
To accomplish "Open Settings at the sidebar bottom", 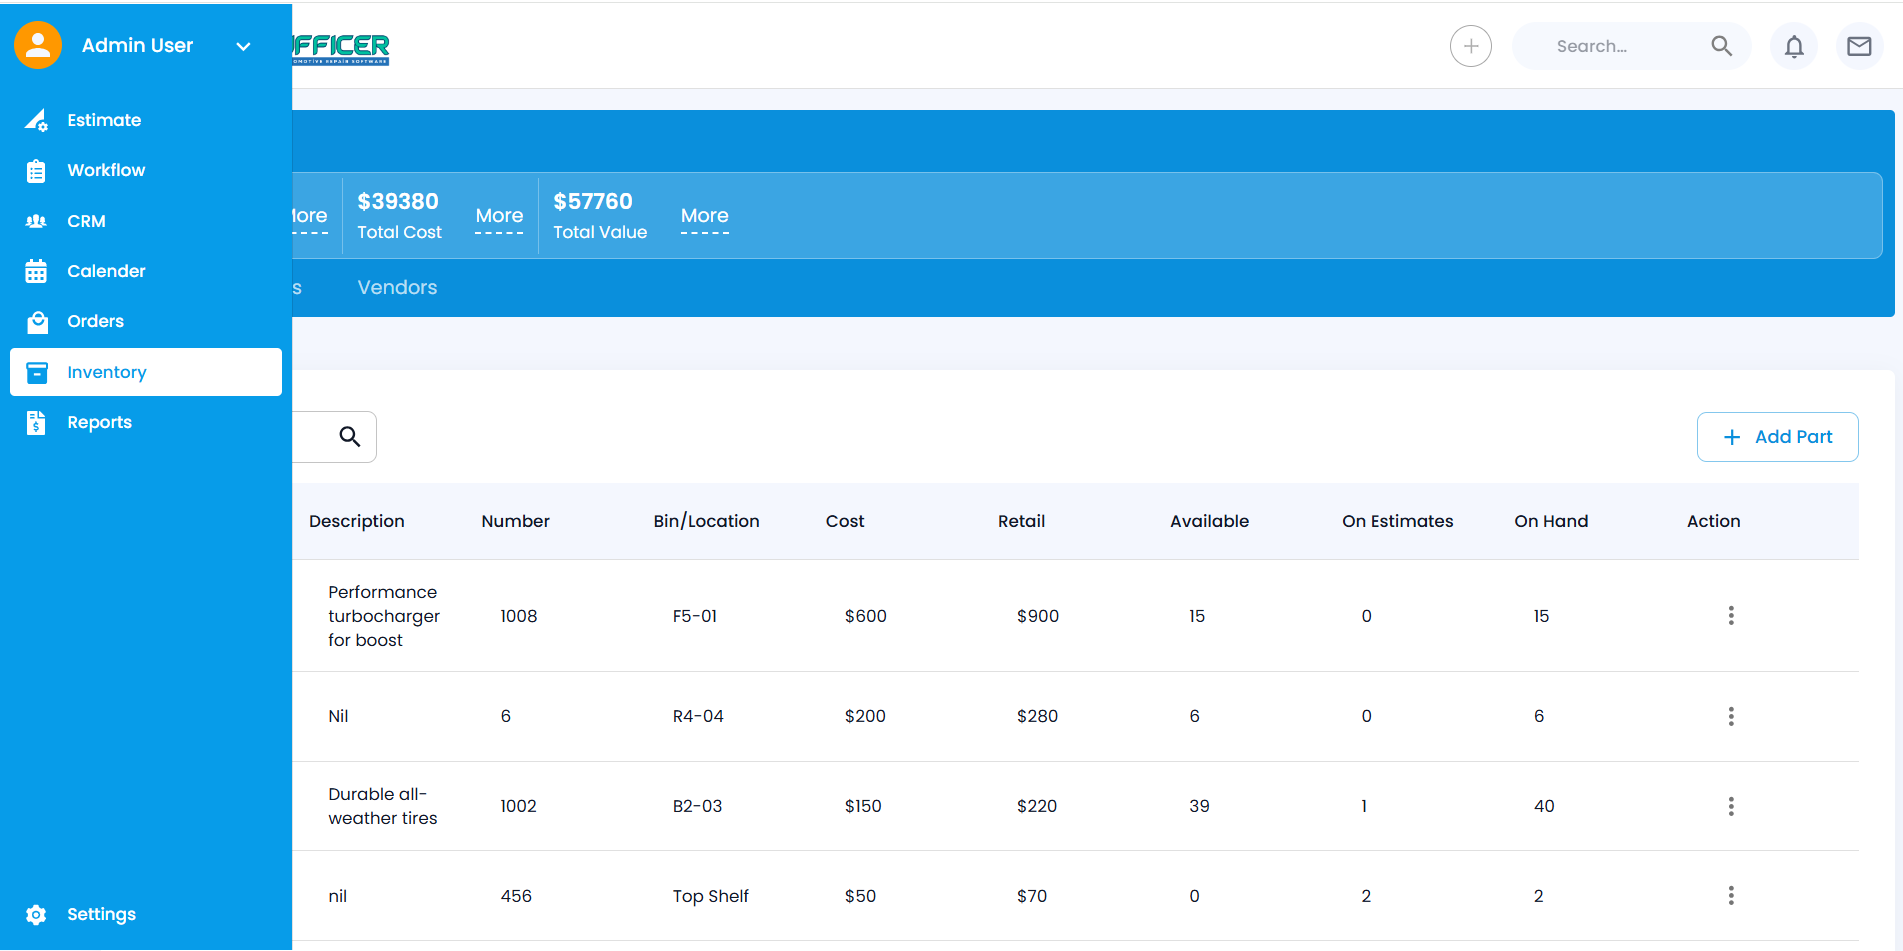I will click(101, 914).
